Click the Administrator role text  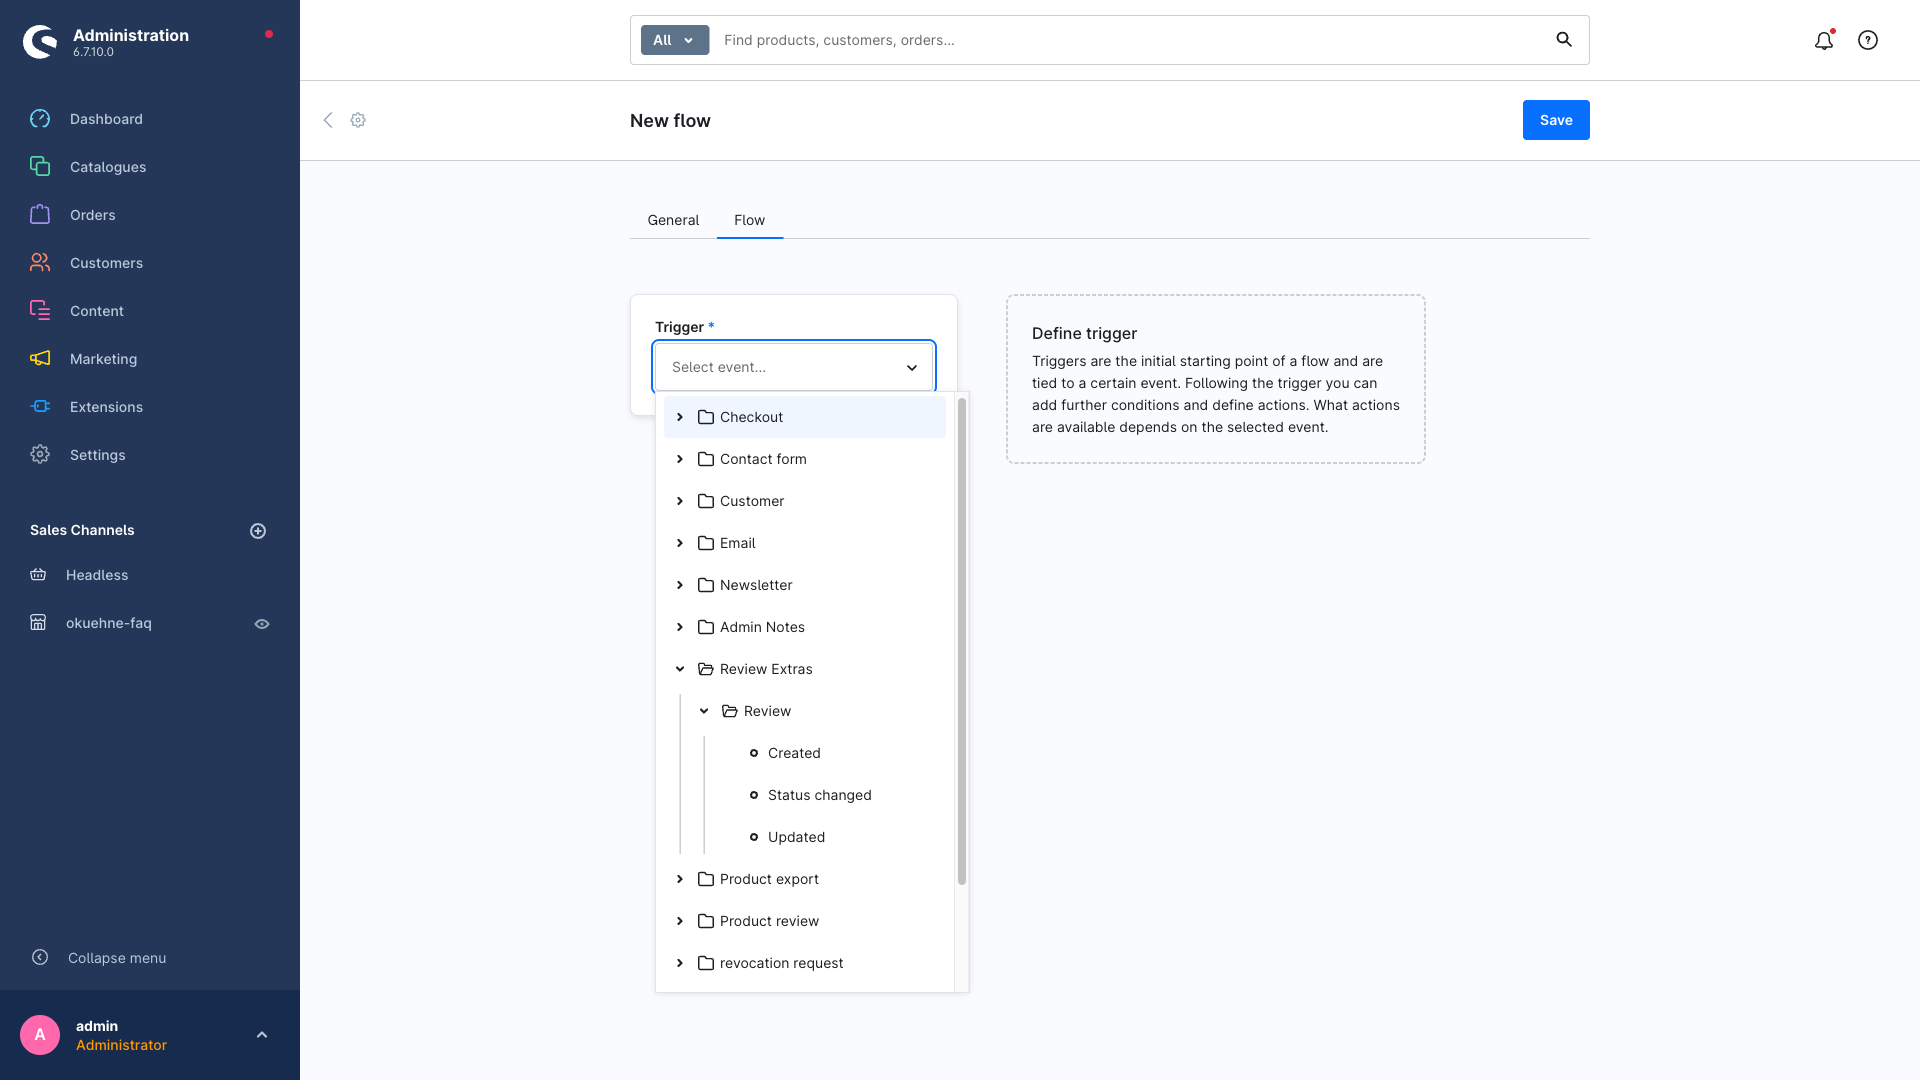[121, 1045]
